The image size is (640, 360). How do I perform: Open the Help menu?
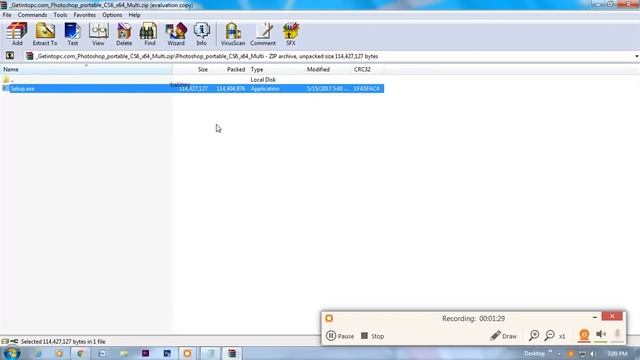tap(134, 15)
